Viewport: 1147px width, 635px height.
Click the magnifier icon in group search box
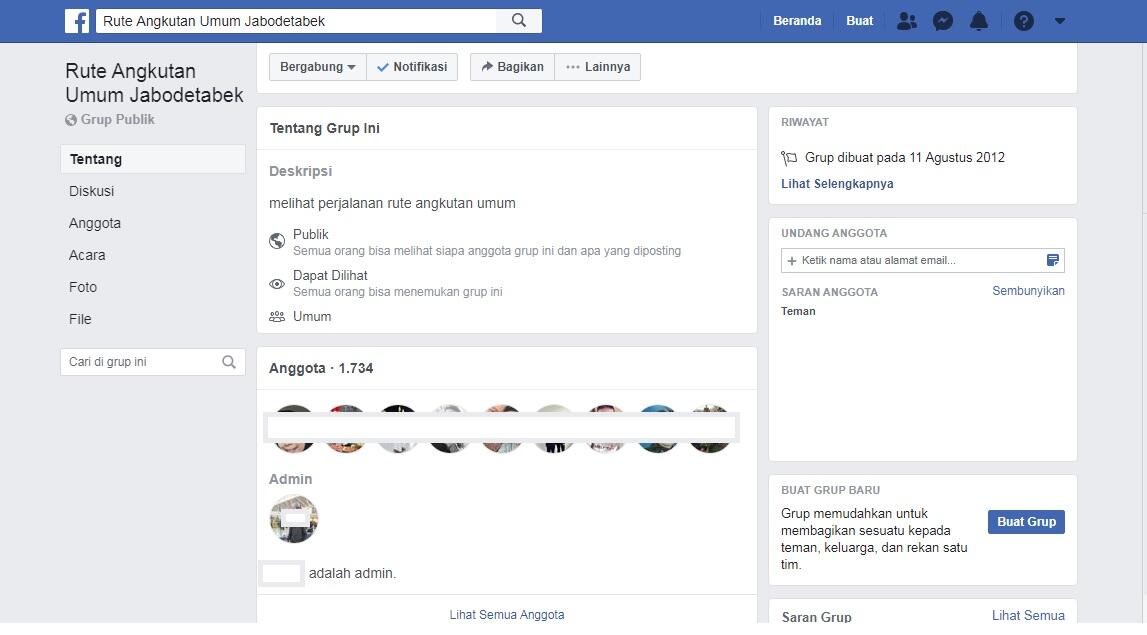tap(229, 361)
